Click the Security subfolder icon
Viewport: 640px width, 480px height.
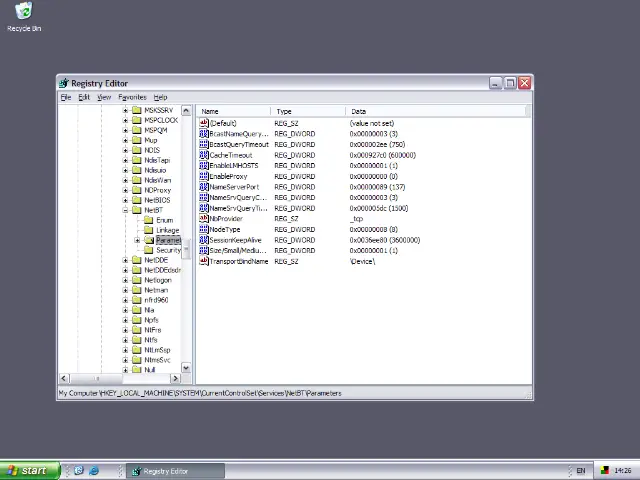click(149, 250)
